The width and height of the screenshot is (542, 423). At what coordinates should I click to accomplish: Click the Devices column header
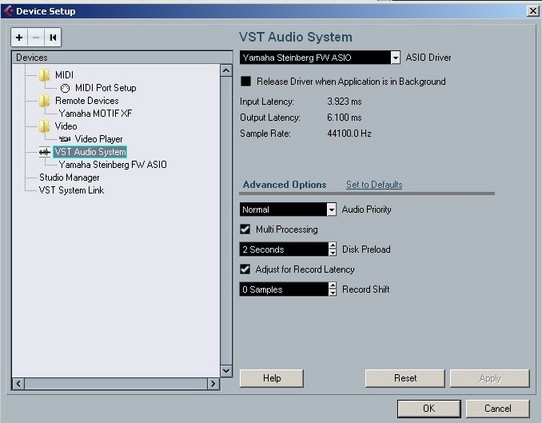pos(122,57)
